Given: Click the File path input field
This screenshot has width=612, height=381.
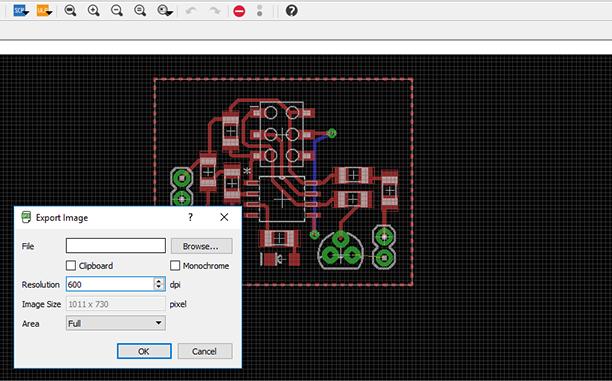Looking at the screenshot, I should 116,246.
